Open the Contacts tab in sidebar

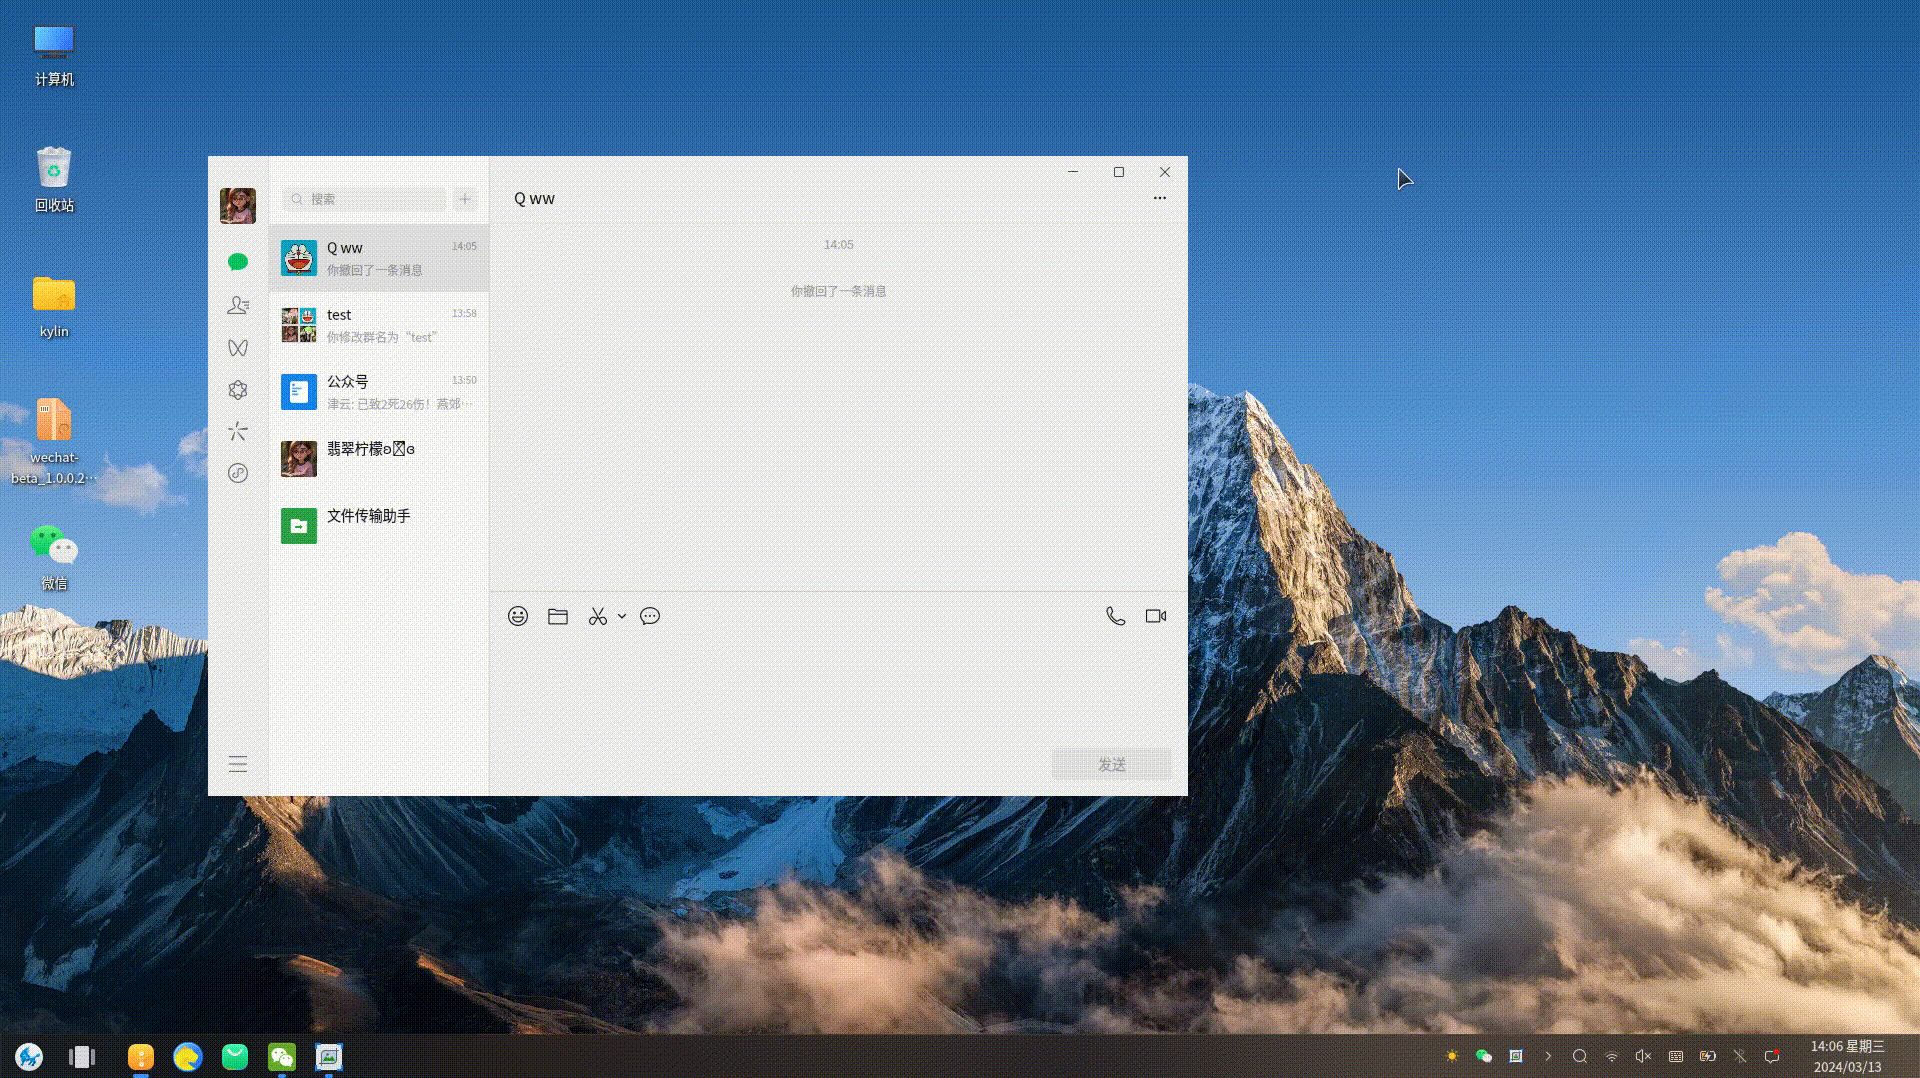pos(238,305)
